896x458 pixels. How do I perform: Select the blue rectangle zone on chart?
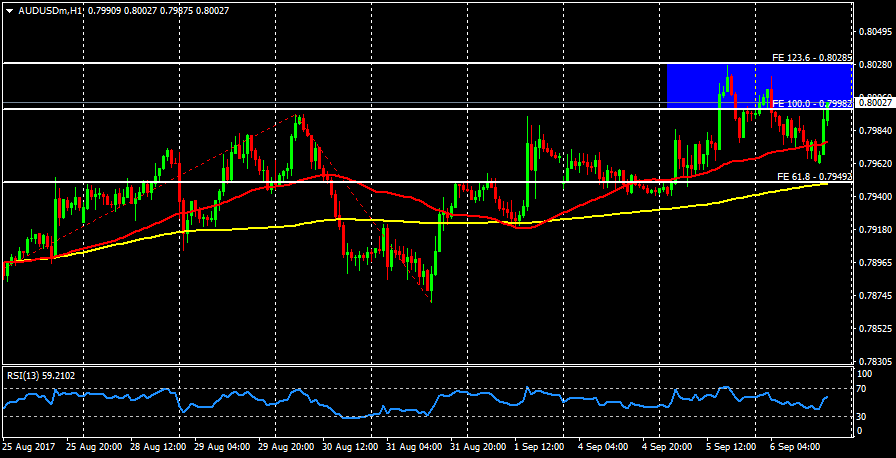(758, 85)
